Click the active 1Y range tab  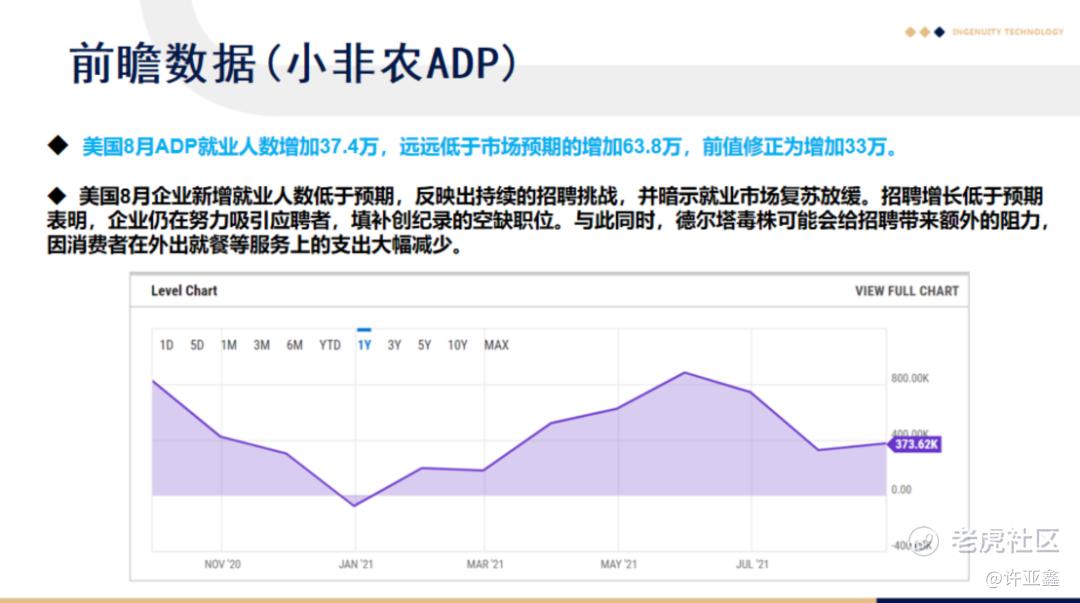[364, 345]
